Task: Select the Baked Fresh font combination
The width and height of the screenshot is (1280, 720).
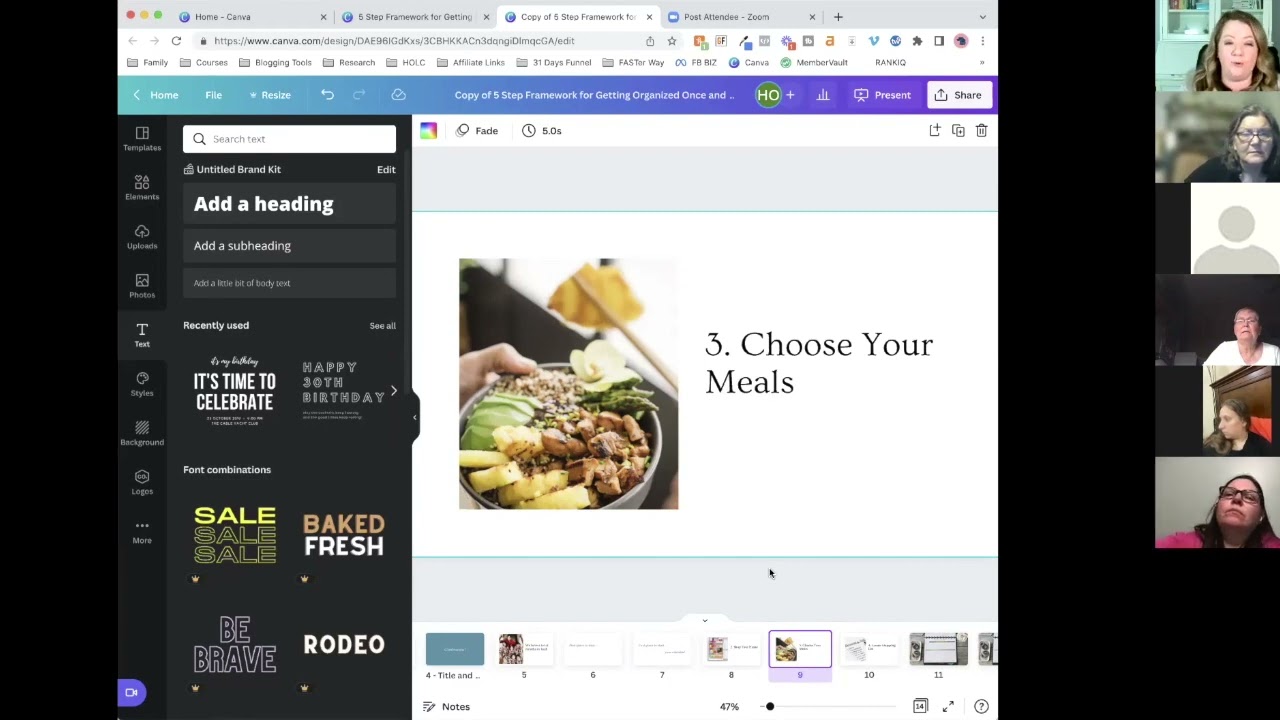Action: click(x=344, y=536)
